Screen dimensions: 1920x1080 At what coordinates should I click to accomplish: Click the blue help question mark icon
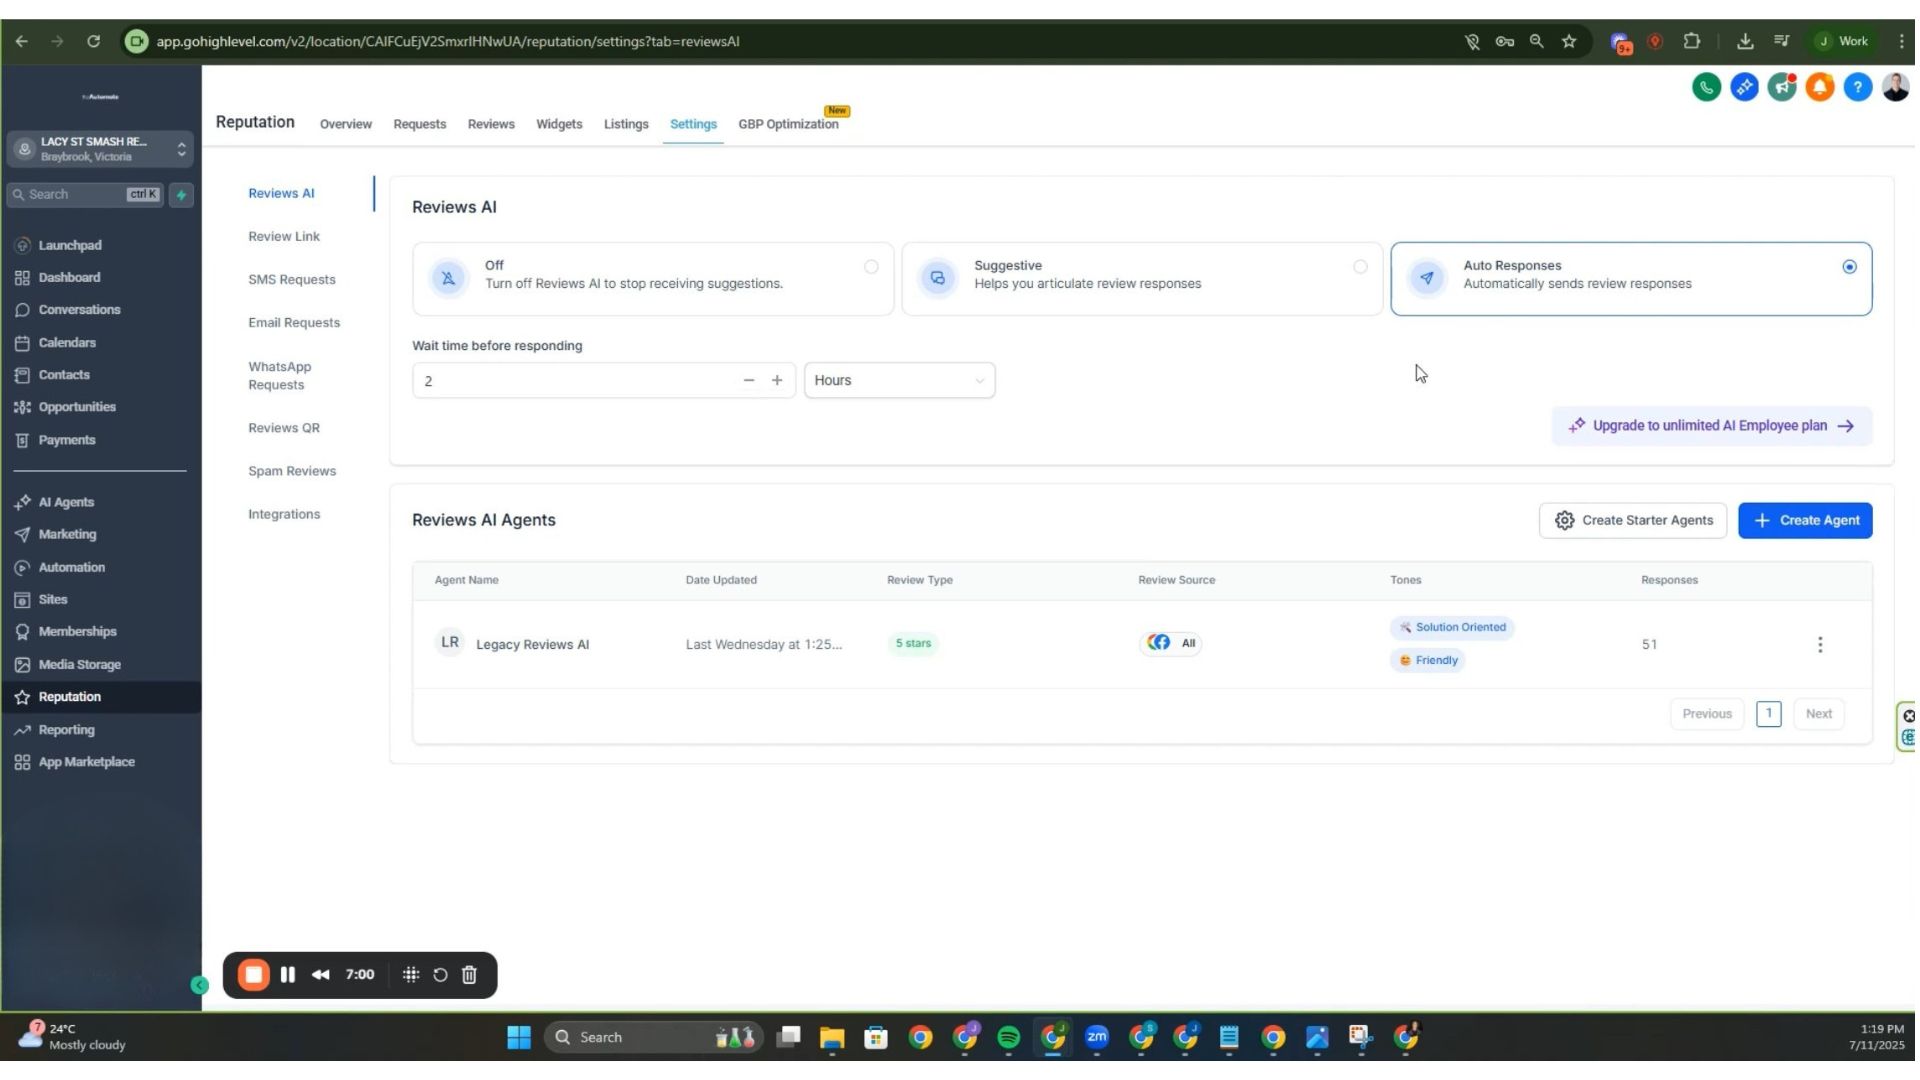(x=1857, y=87)
